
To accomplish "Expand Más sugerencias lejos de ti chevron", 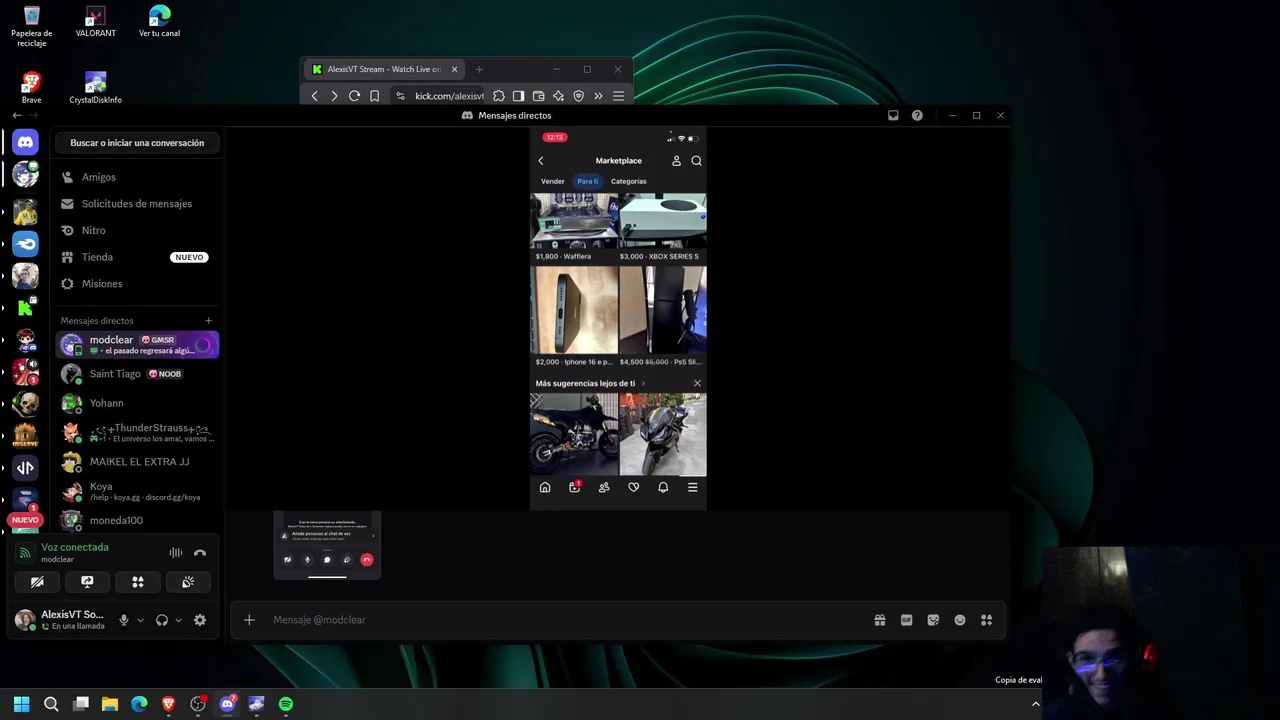I will coord(643,383).
